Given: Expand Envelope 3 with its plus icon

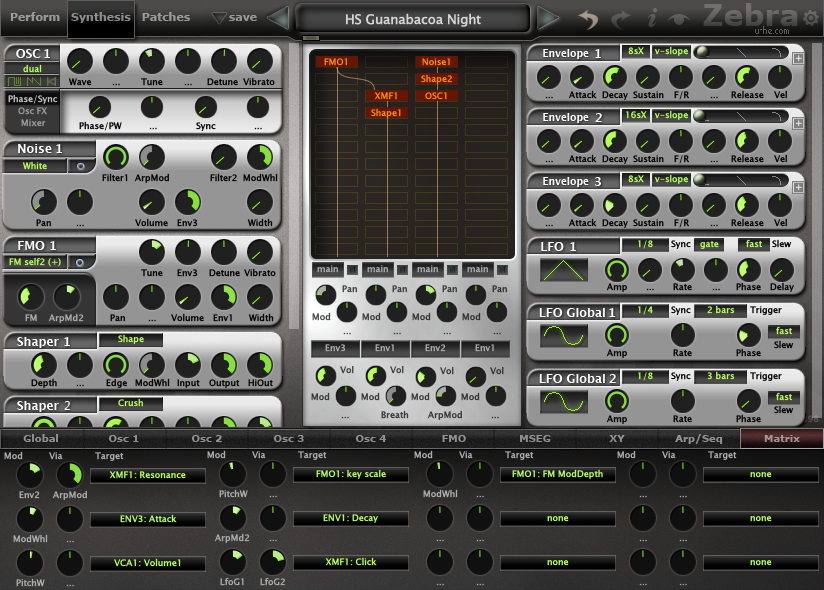Looking at the screenshot, I should (798, 187).
